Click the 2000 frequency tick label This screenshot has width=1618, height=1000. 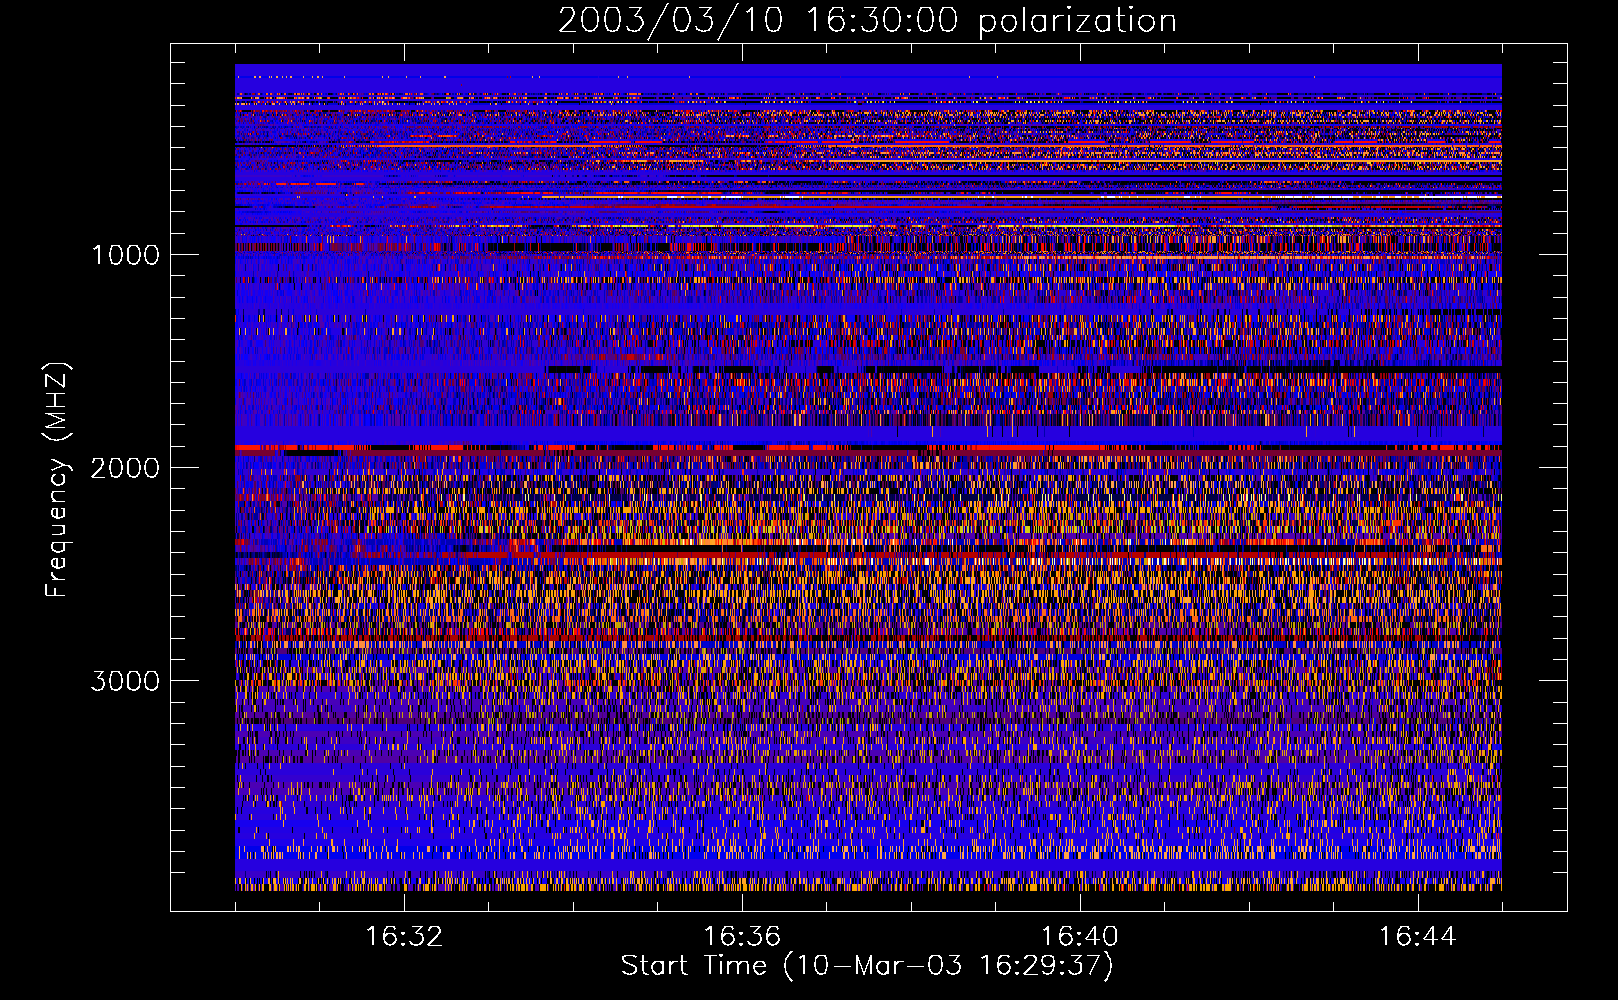coord(125,468)
